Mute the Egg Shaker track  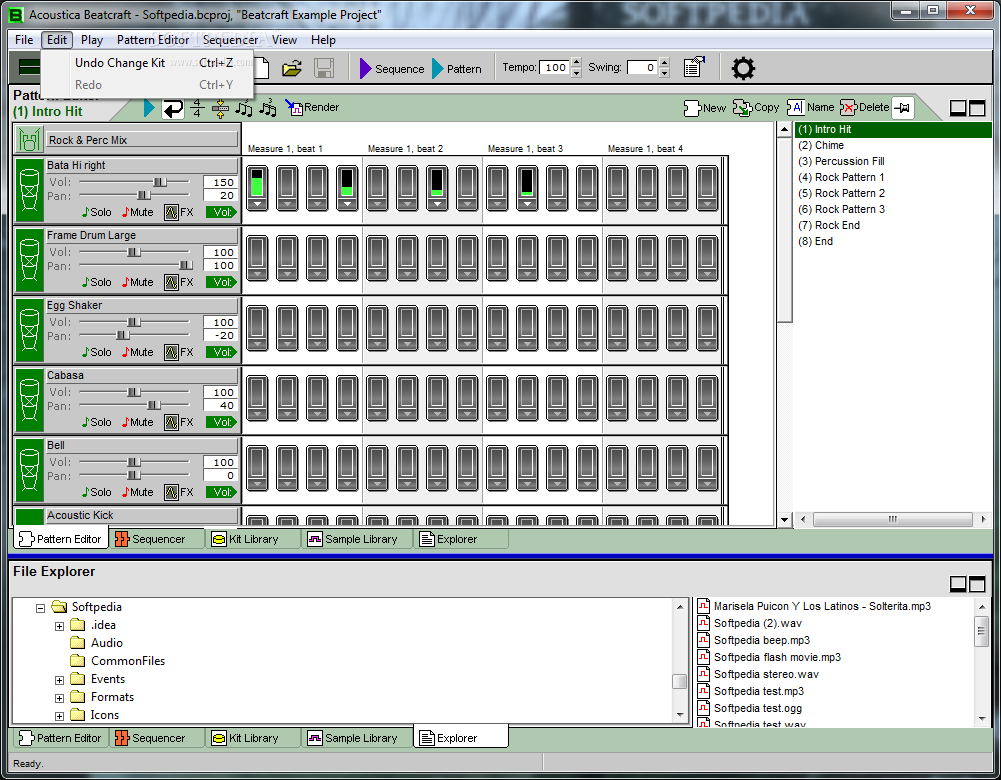click(x=138, y=352)
